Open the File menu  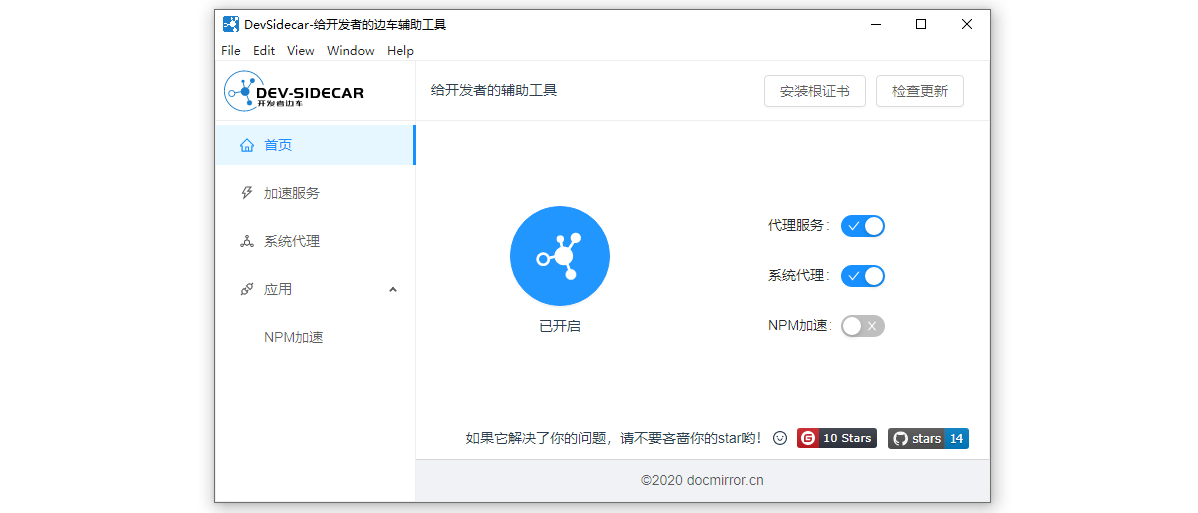coord(231,51)
